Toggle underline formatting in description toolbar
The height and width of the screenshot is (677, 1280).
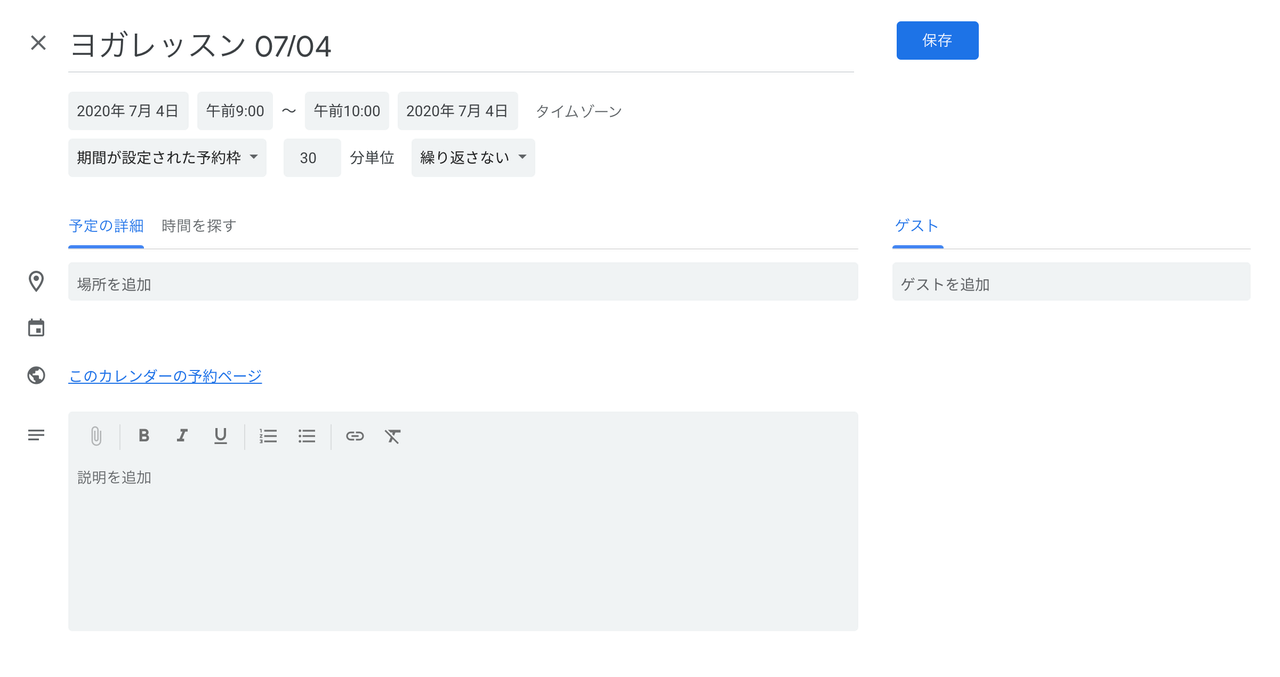(x=220, y=436)
